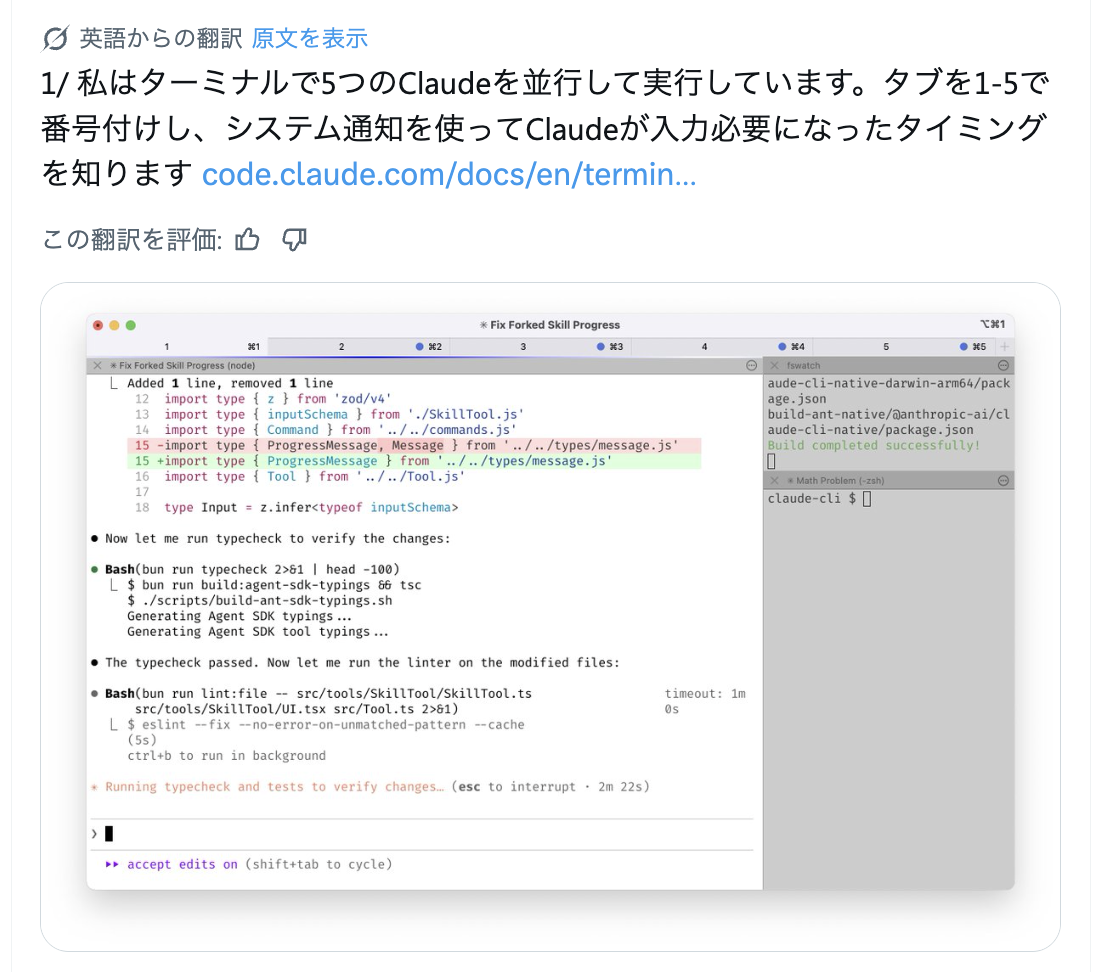Open the pane options menu on fswatch header

pyautogui.click(x=1002, y=366)
